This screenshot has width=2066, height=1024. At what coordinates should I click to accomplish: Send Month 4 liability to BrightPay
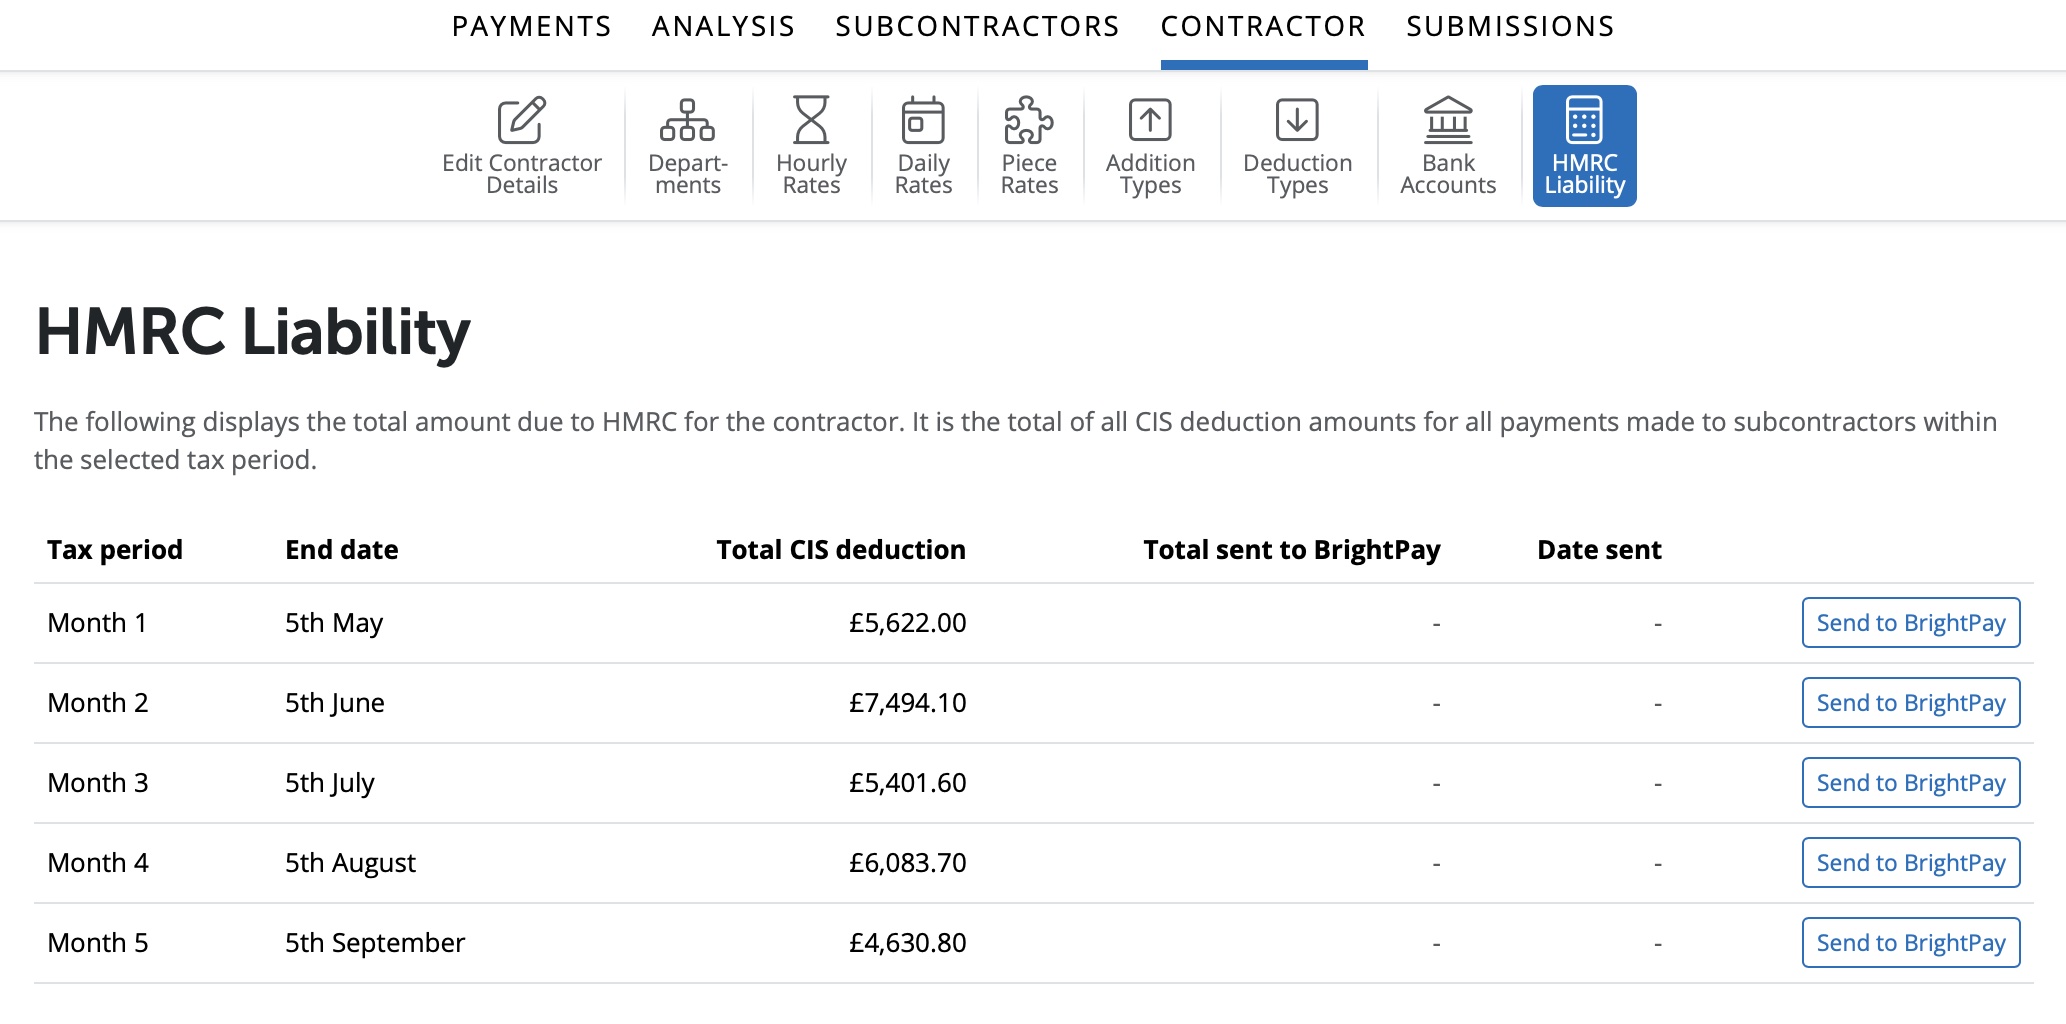pos(1910,863)
